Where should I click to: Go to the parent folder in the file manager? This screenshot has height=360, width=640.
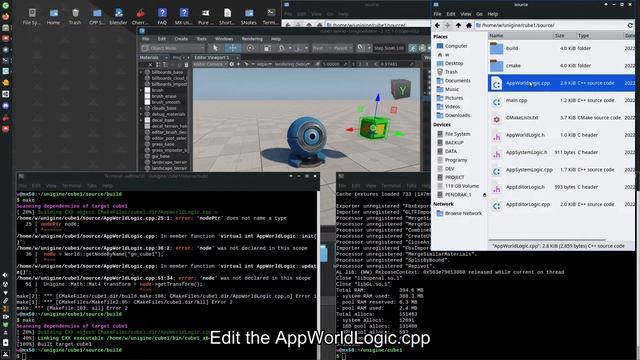point(458,25)
